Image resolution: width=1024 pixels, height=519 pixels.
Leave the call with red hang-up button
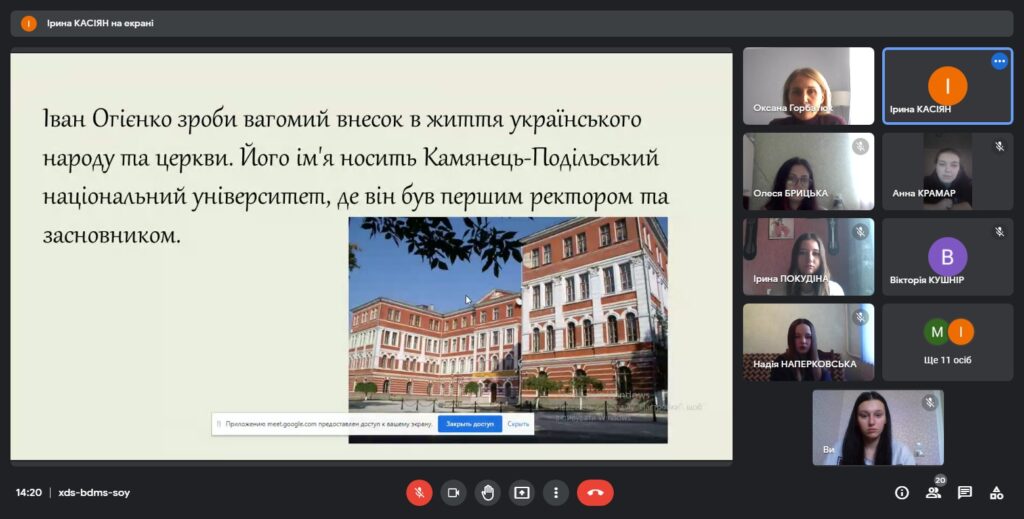coord(595,492)
